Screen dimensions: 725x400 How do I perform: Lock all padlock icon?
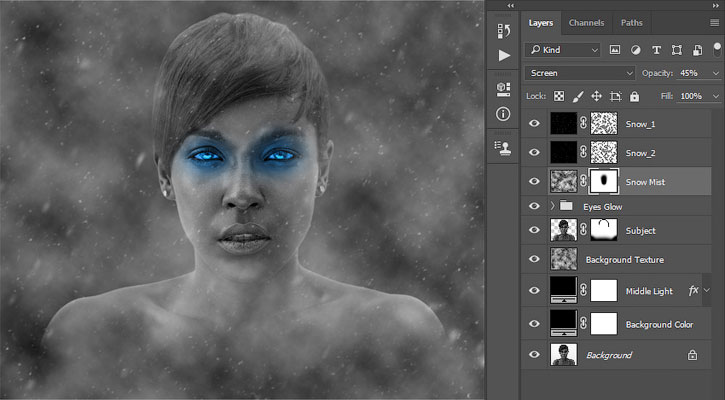tap(634, 96)
